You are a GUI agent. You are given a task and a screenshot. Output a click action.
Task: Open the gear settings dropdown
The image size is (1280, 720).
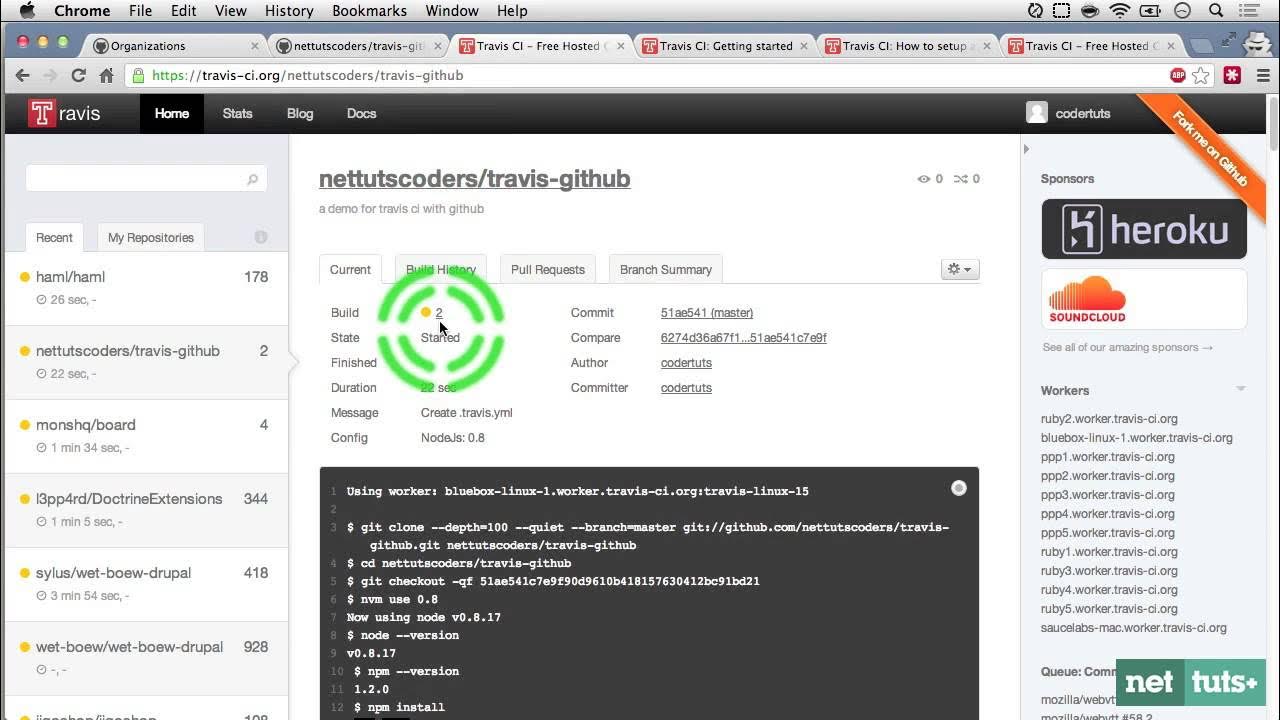[960, 269]
